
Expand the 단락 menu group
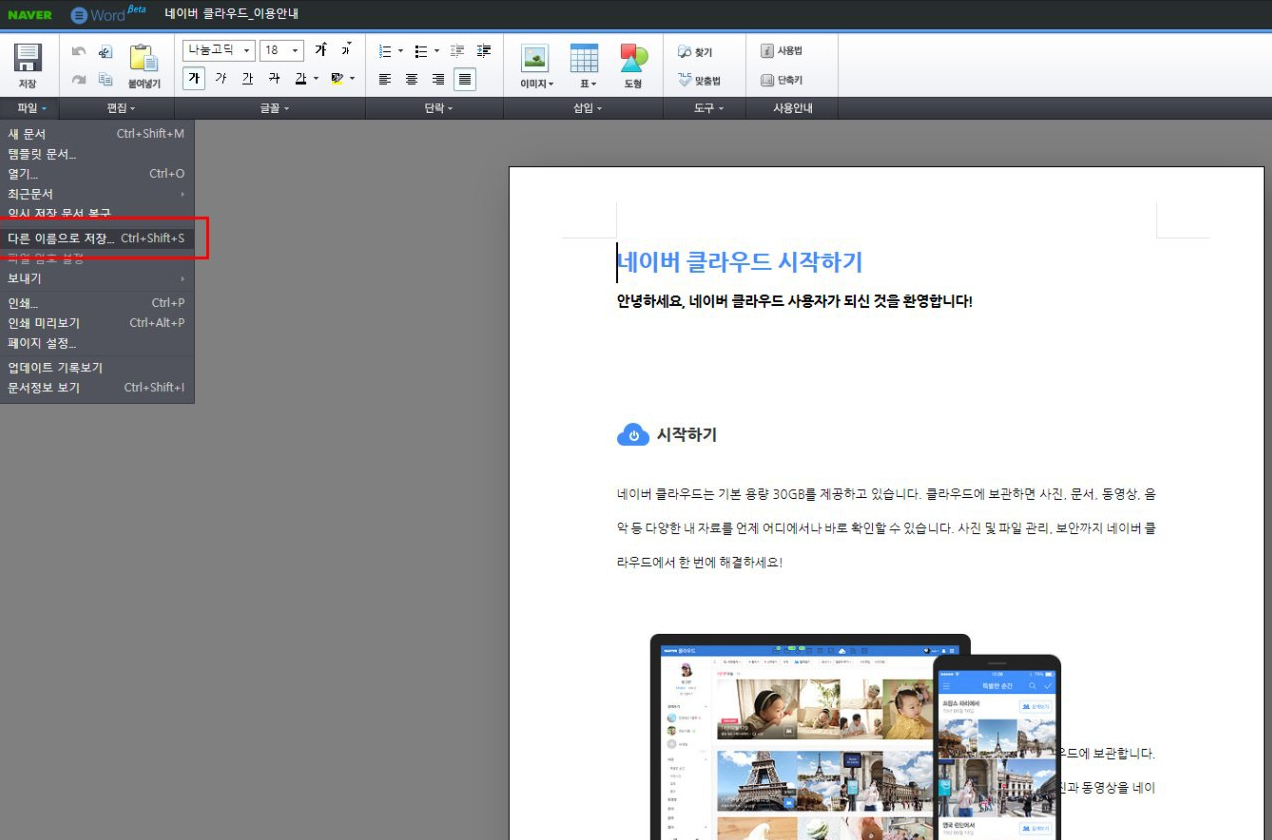tap(438, 108)
